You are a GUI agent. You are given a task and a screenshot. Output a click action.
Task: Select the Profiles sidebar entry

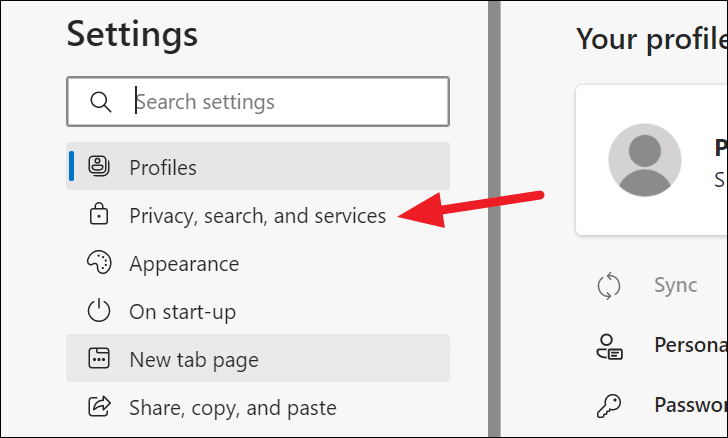pos(258,166)
